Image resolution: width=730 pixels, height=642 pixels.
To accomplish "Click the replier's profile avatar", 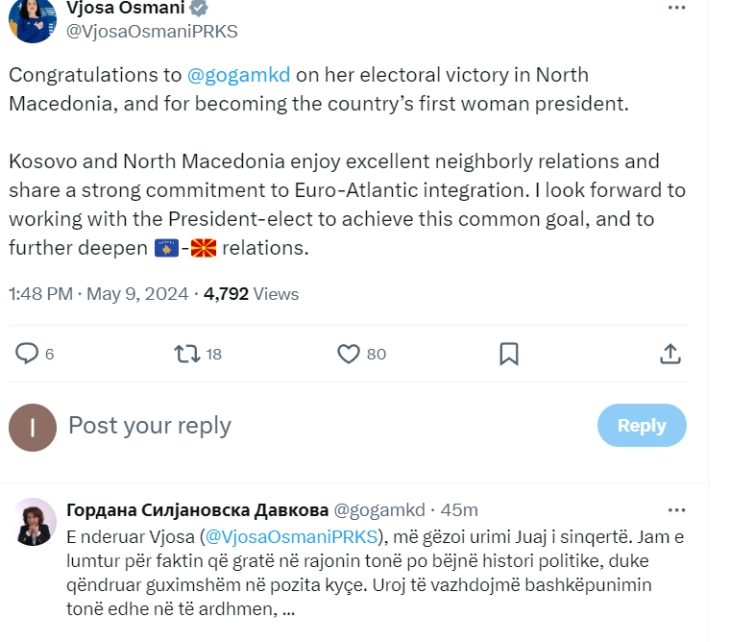I will click(x=33, y=522).
